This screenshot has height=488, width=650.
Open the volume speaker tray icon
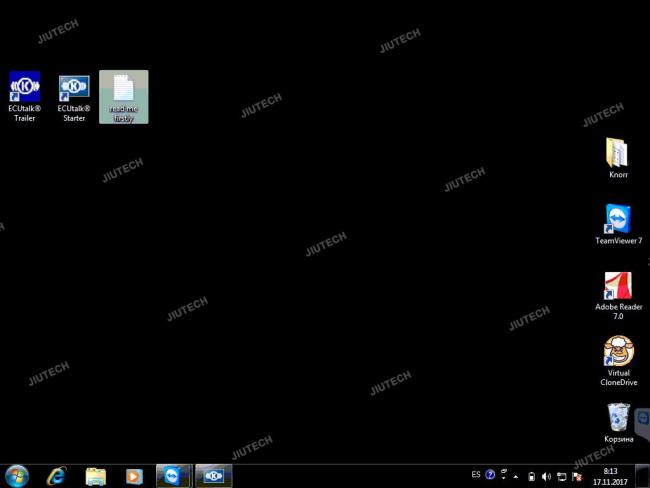pos(546,477)
